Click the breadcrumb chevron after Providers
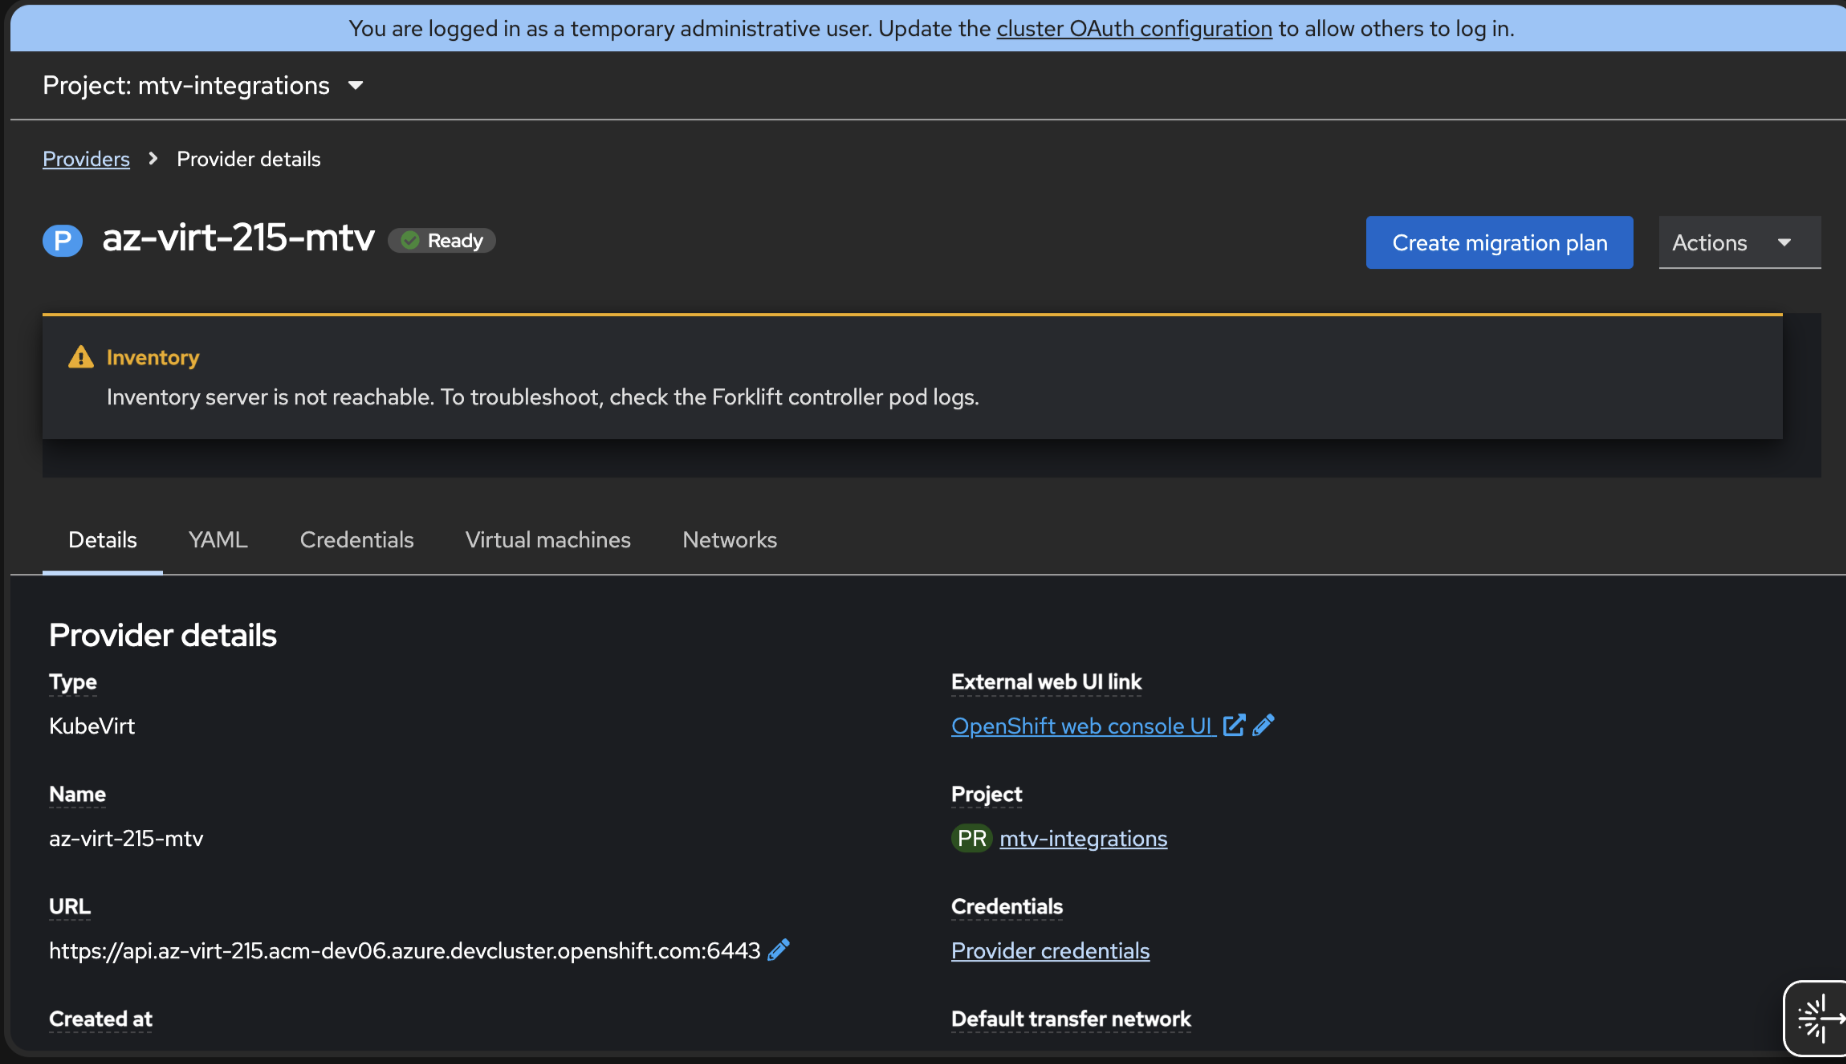The width and height of the screenshot is (1846, 1064). (153, 159)
